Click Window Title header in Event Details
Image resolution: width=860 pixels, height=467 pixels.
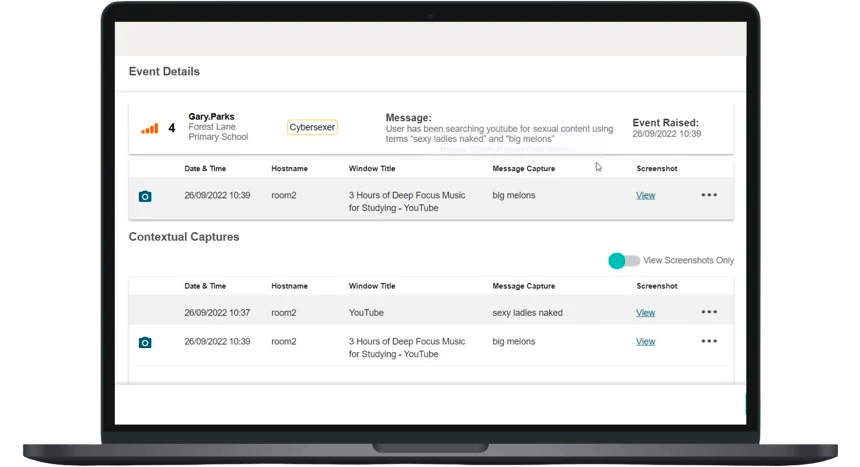tap(371, 169)
